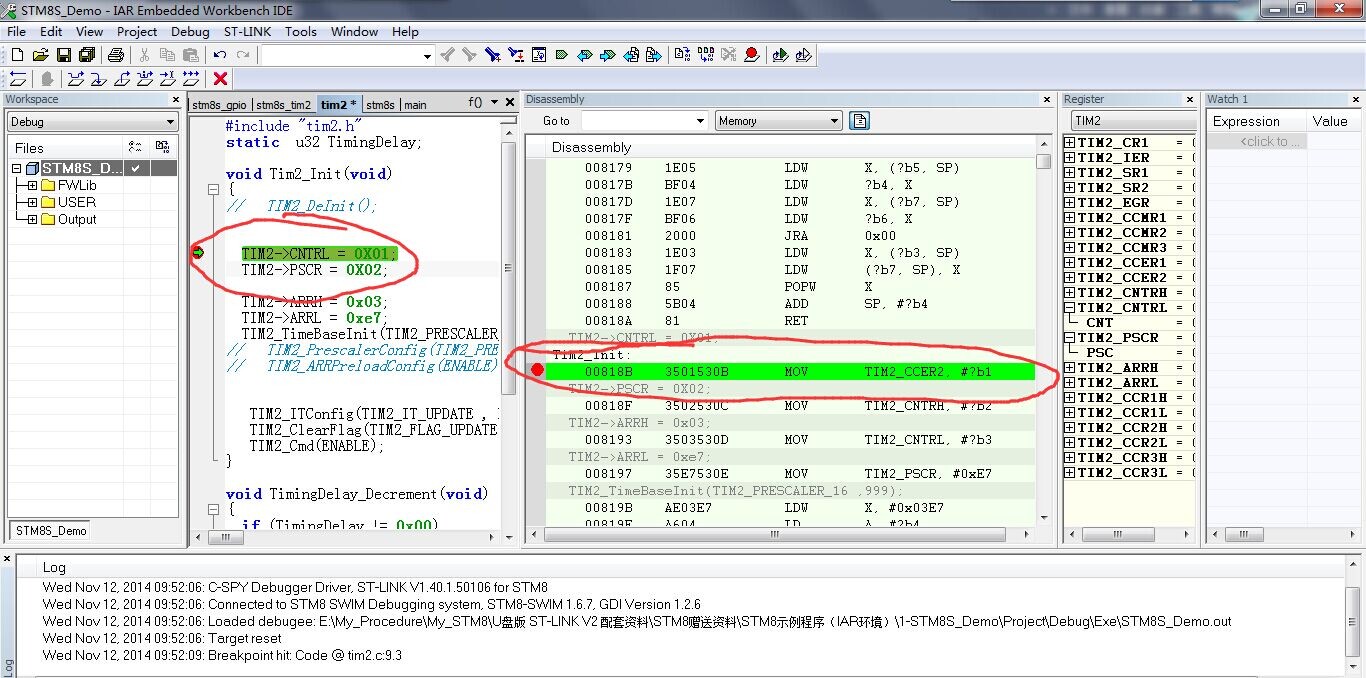The height and width of the screenshot is (678, 1366).
Task: Click the Run to Cursor debug icon
Action: pos(168,78)
